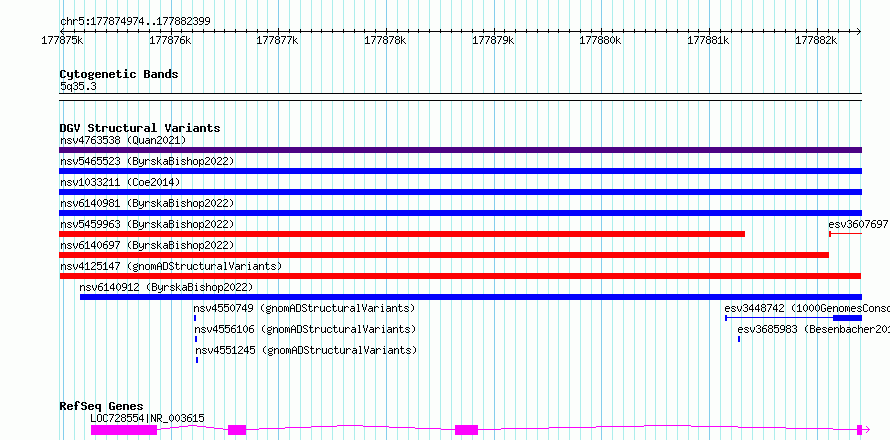This screenshot has height=440, width=890.
Task: Click the 177876k ruler position
Action: (x=170, y=40)
